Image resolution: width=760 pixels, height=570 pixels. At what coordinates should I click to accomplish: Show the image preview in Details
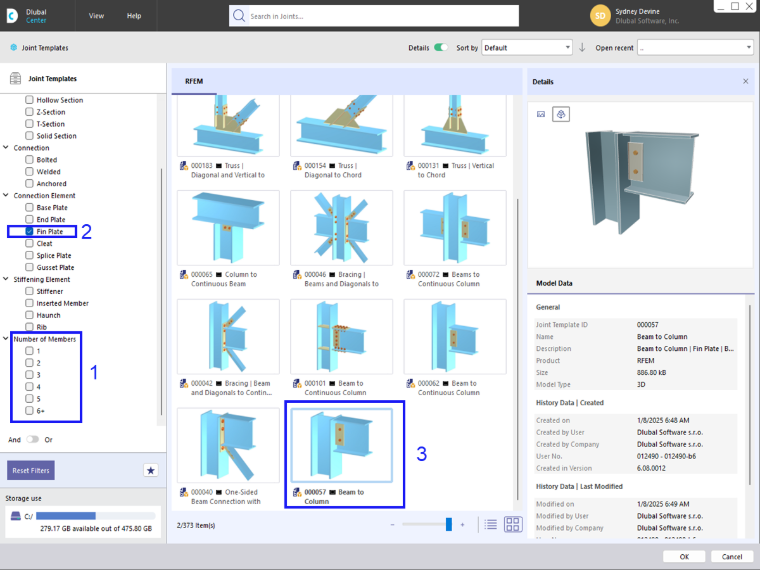pyautogui.click(x=541, y=114)
